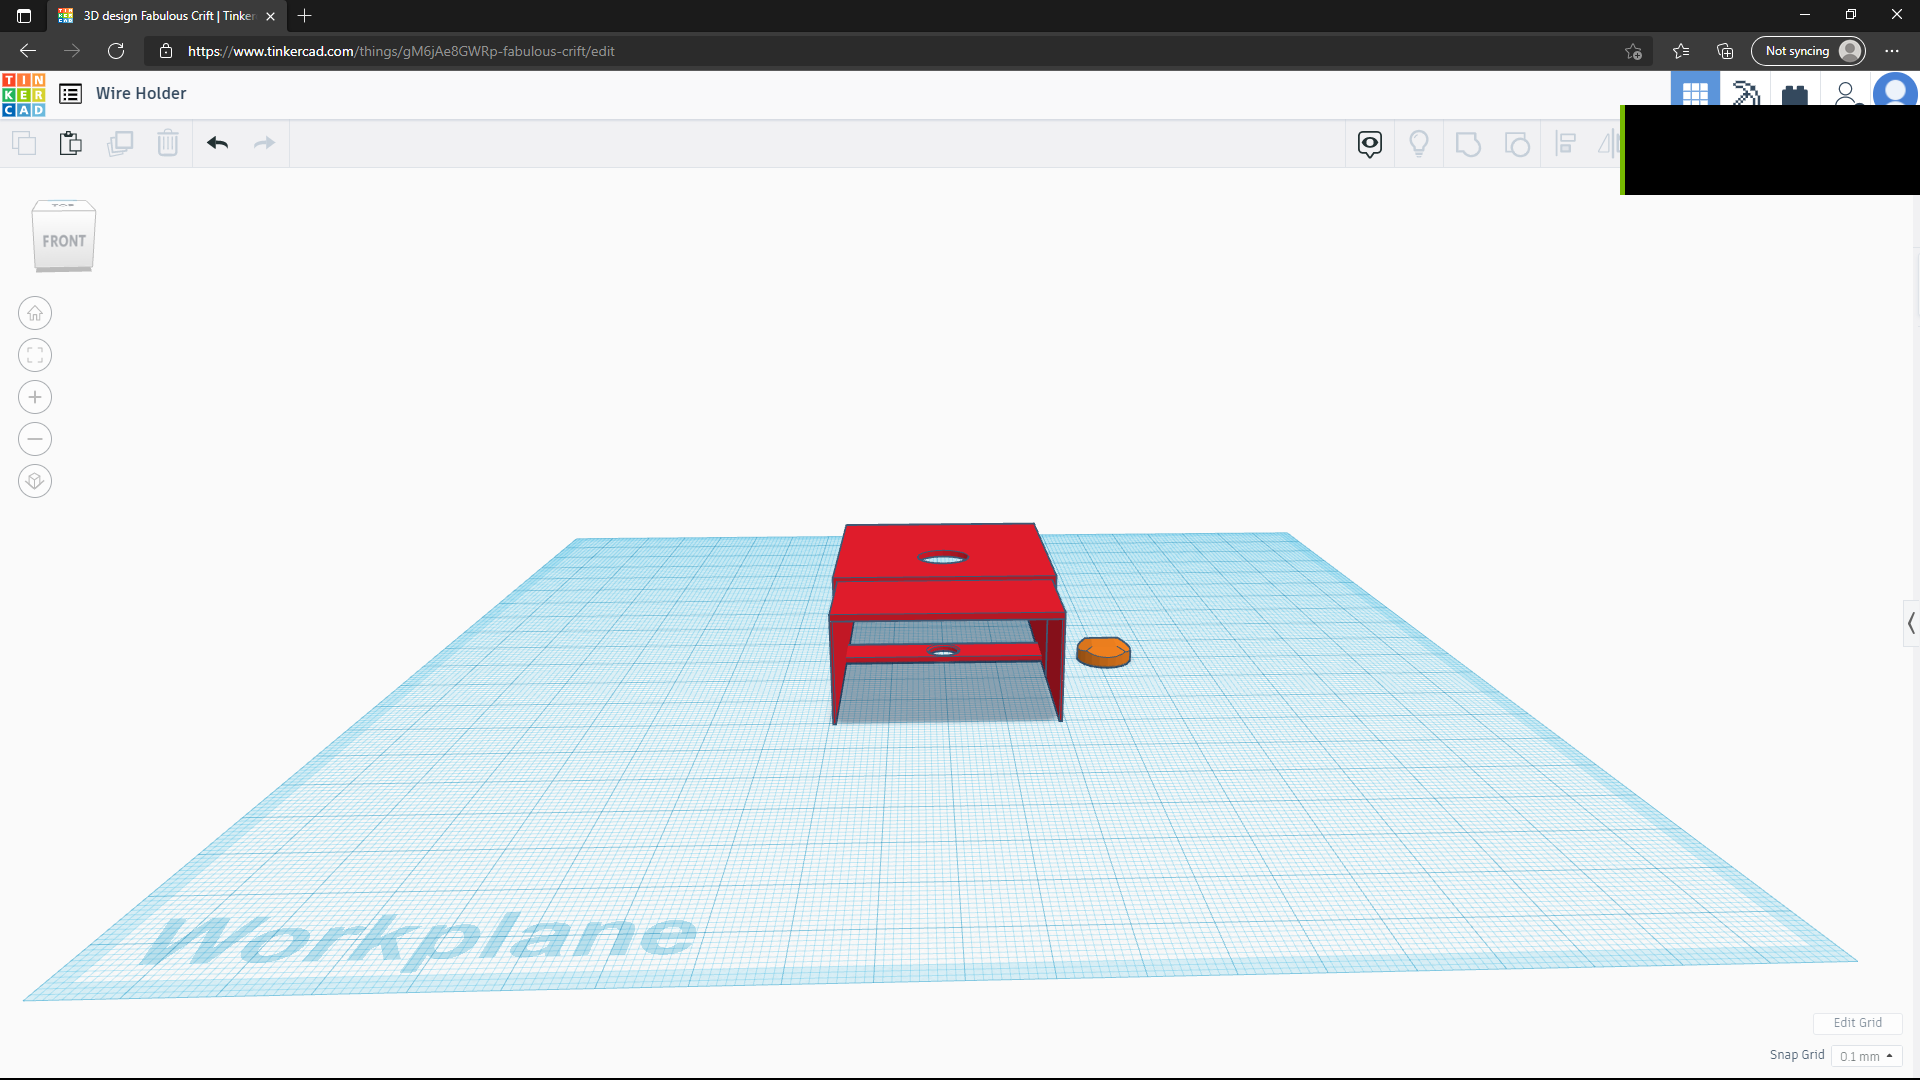Toggle Show All hidden objects lightbulb
The height and width of the screenshot is (1080, 1920).
1419,143
